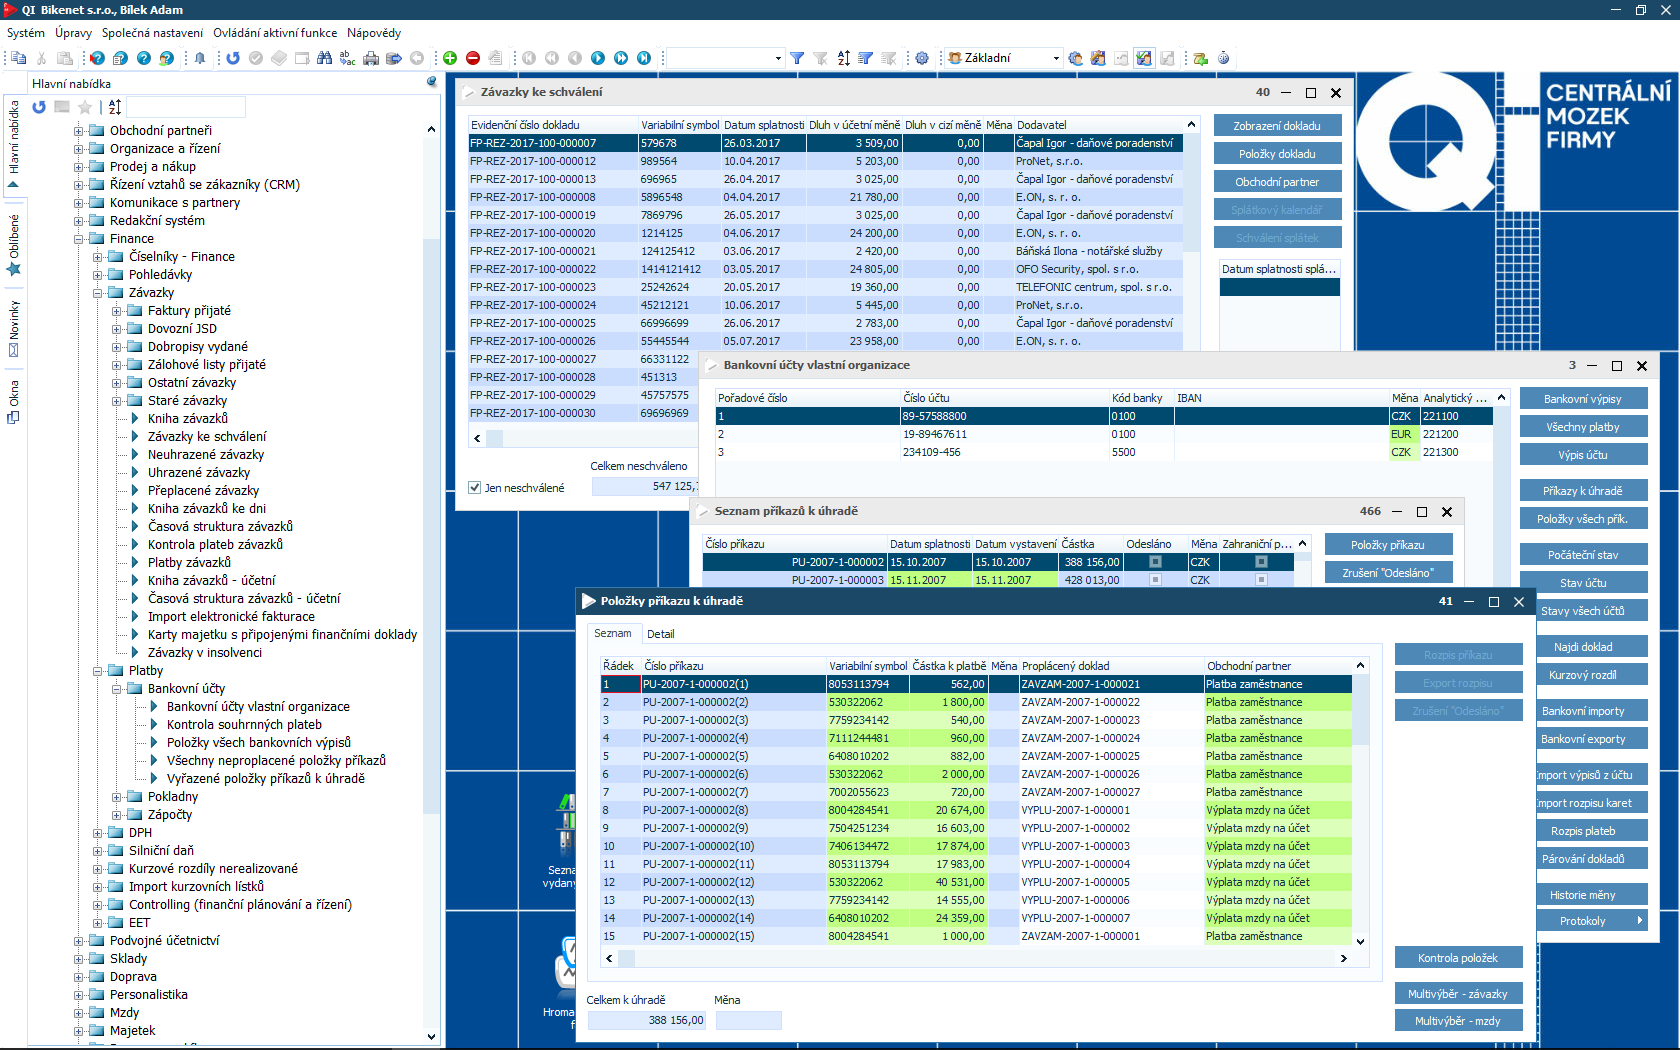Image resolution: width=1680 pixels, height=1050 pixels.
Task: Click the green add record icon
Action: [450, 58]
